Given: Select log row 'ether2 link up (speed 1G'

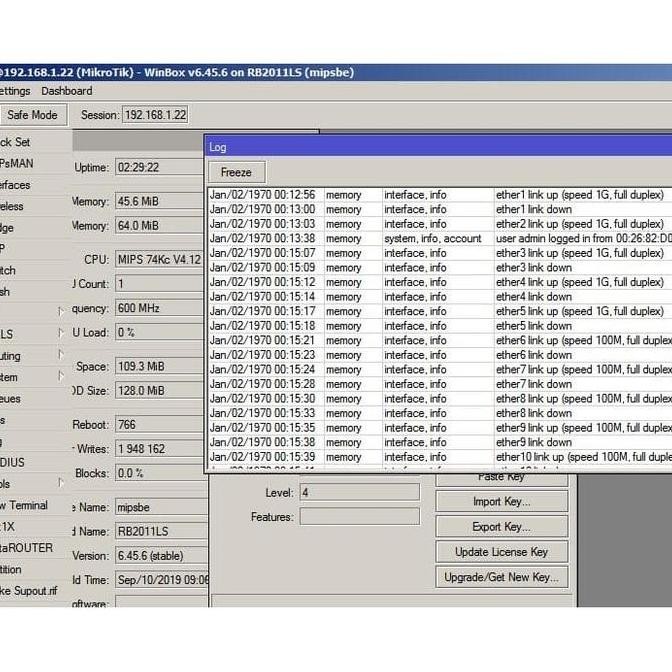Looking at the screenshot, I should 440,224.
